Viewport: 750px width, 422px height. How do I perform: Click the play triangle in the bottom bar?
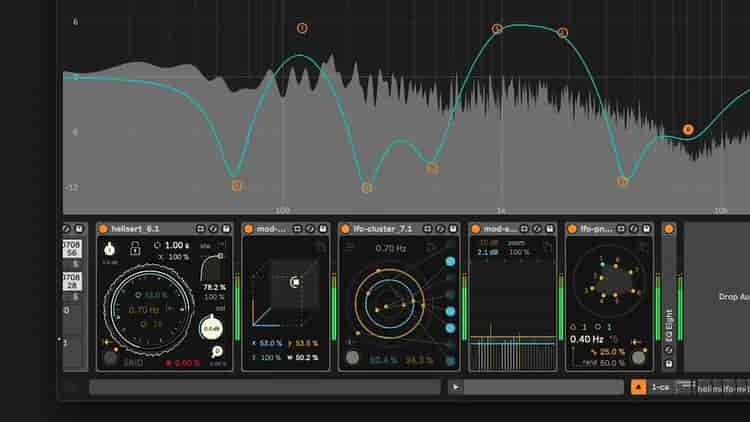point(455,387)
